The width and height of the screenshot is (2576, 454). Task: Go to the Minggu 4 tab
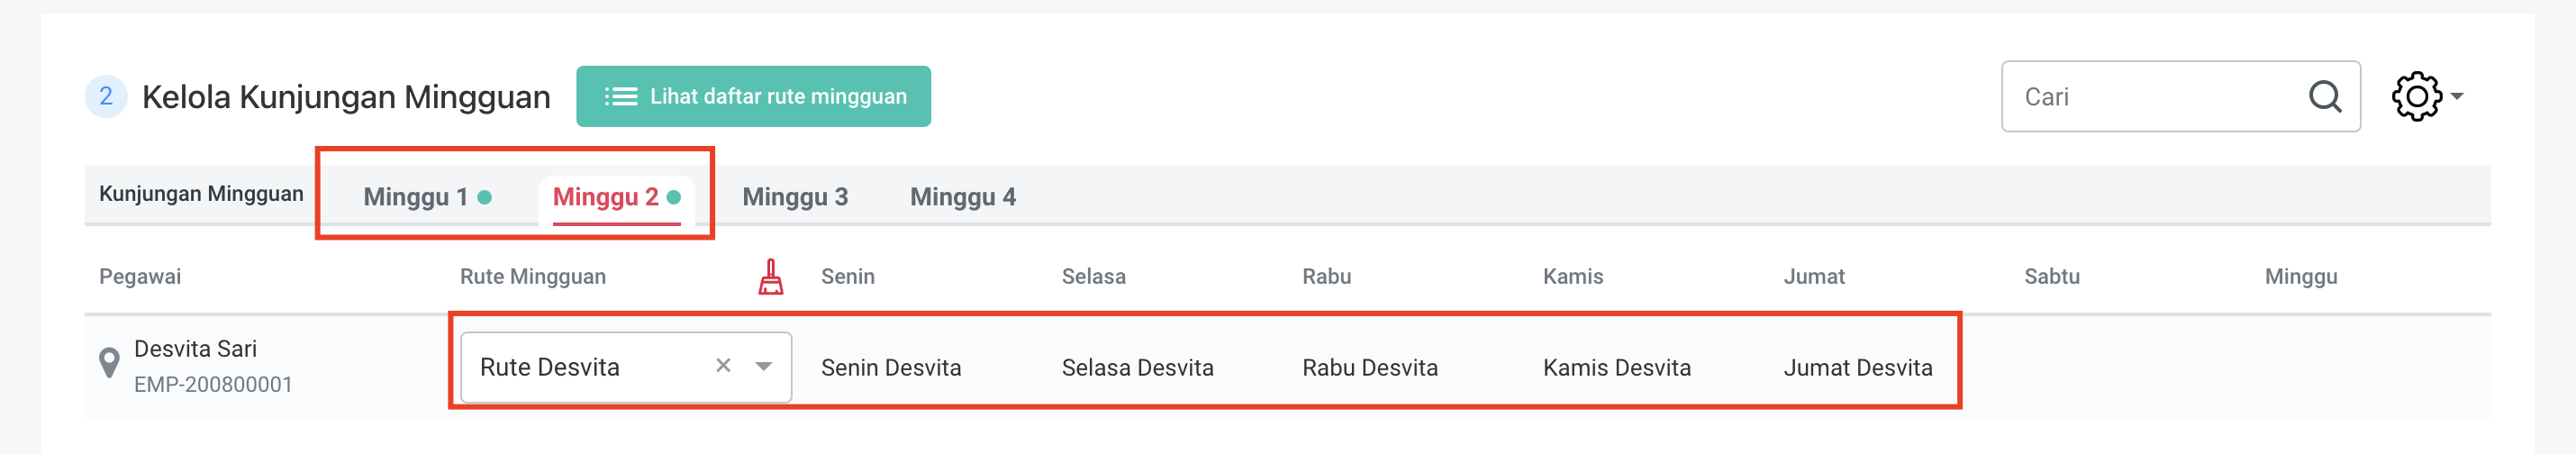coord(962,197)
